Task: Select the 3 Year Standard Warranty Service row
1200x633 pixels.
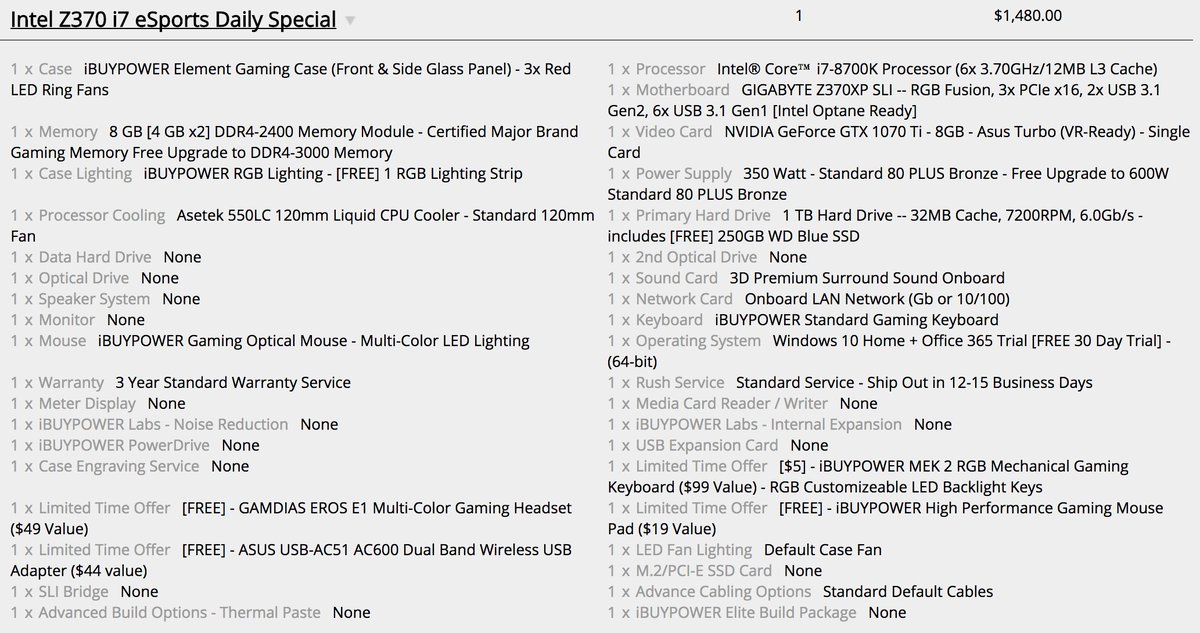Action: 181,383
